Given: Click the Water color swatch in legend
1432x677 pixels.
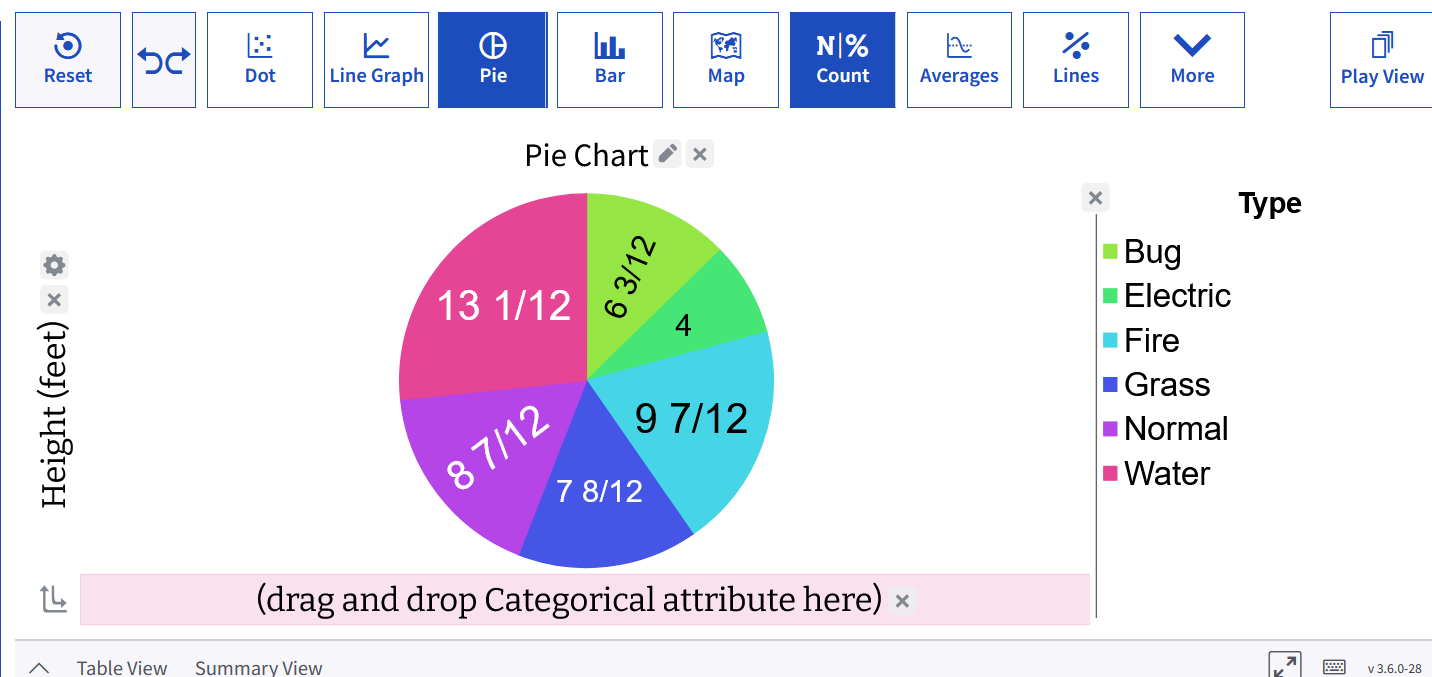Looking at the screenshot, I should [1110, 473].
